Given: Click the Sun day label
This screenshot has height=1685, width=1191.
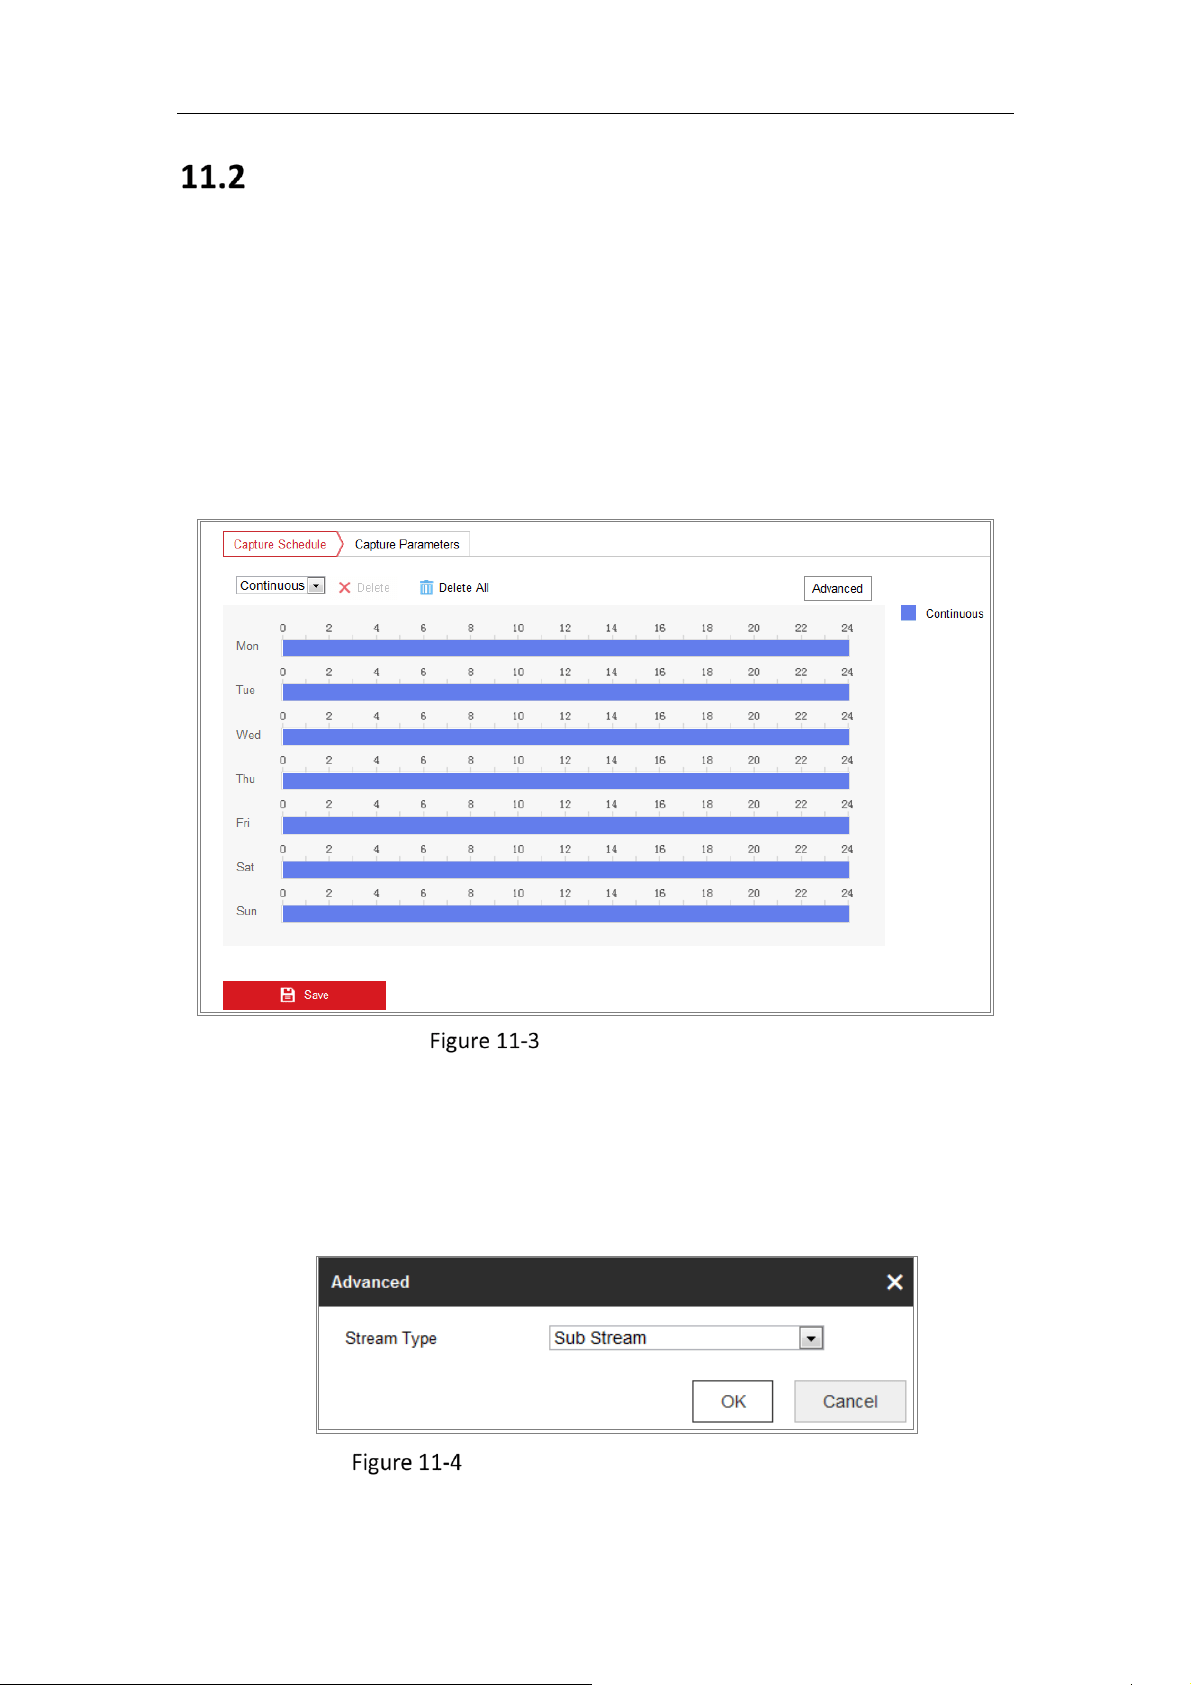Looking at the screenshot, I should pyautogui.click(x=246, y=911).
